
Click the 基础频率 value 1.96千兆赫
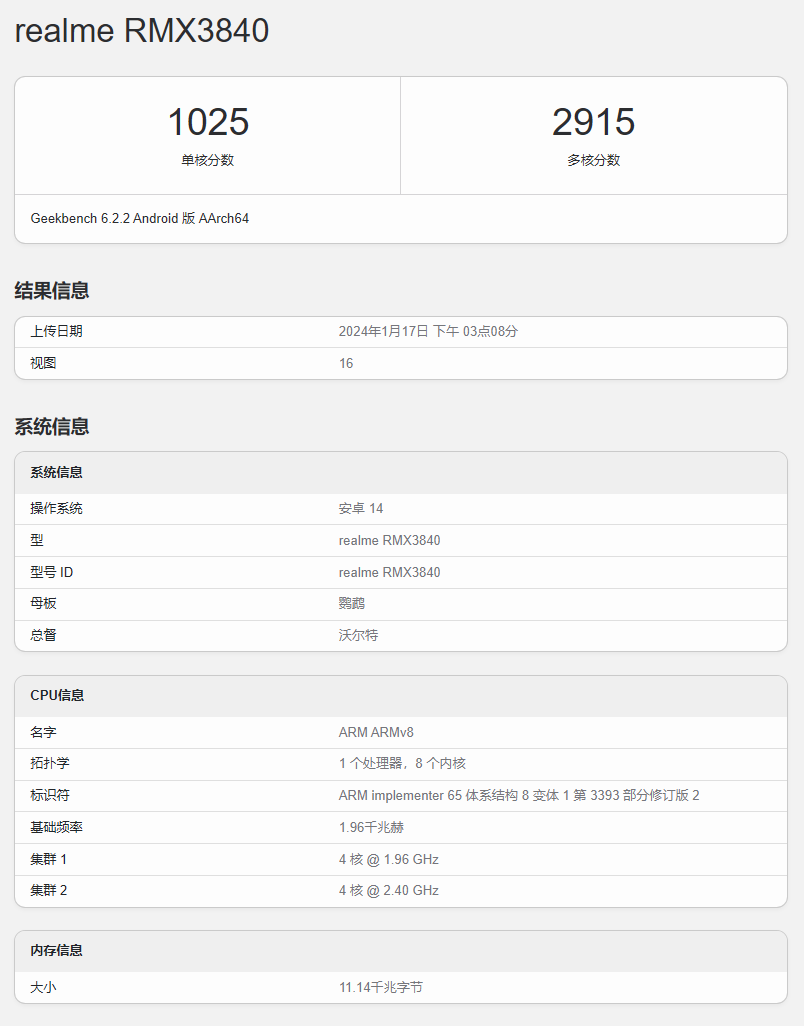[x=371, y=828]
